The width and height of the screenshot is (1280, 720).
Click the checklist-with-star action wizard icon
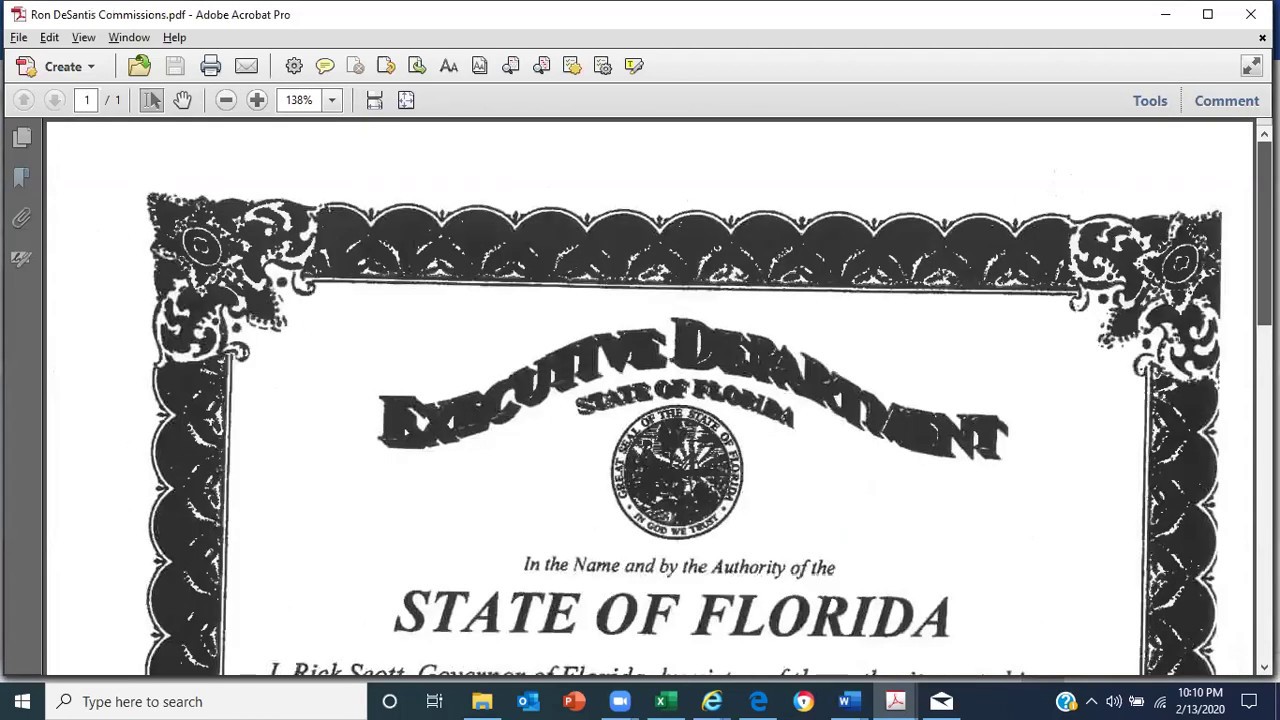(x=572, y=66)
